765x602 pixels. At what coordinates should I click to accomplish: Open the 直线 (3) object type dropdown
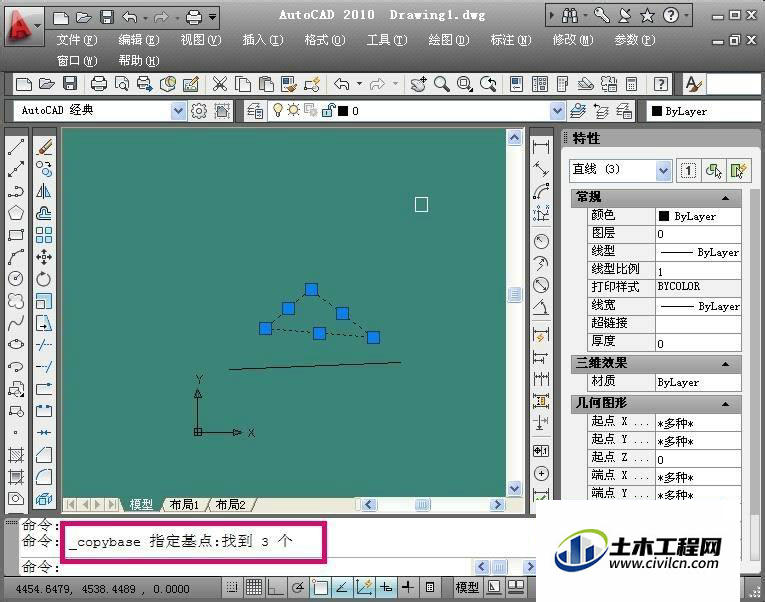663,171
